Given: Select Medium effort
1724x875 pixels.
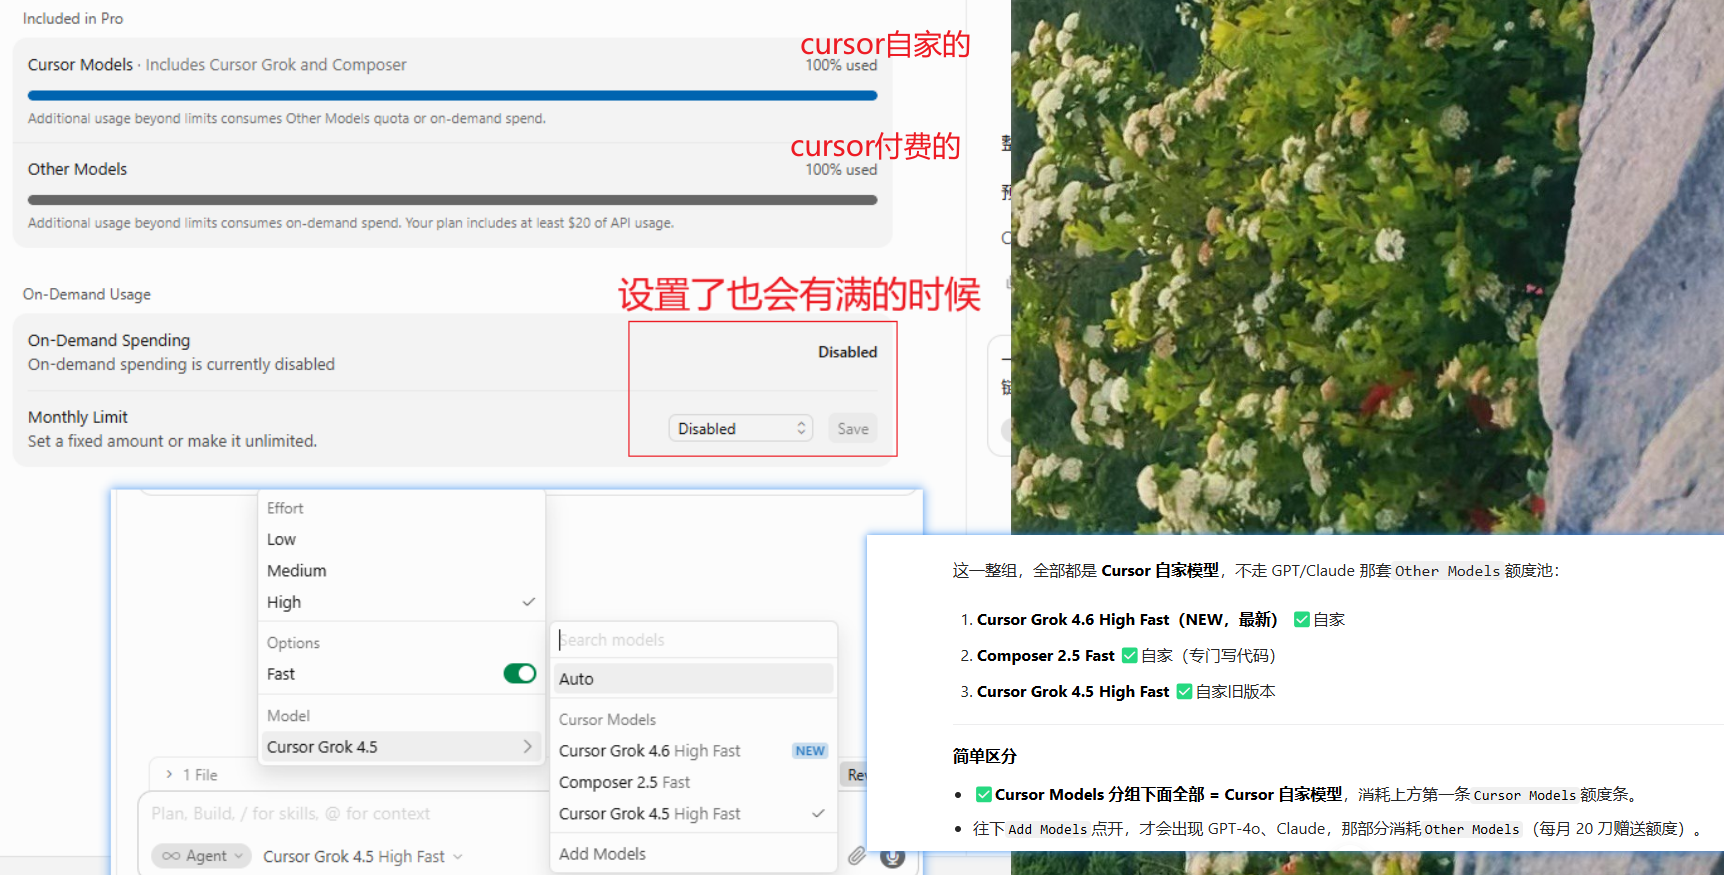Looking at the screenshot, I should (x=401, y=571).
